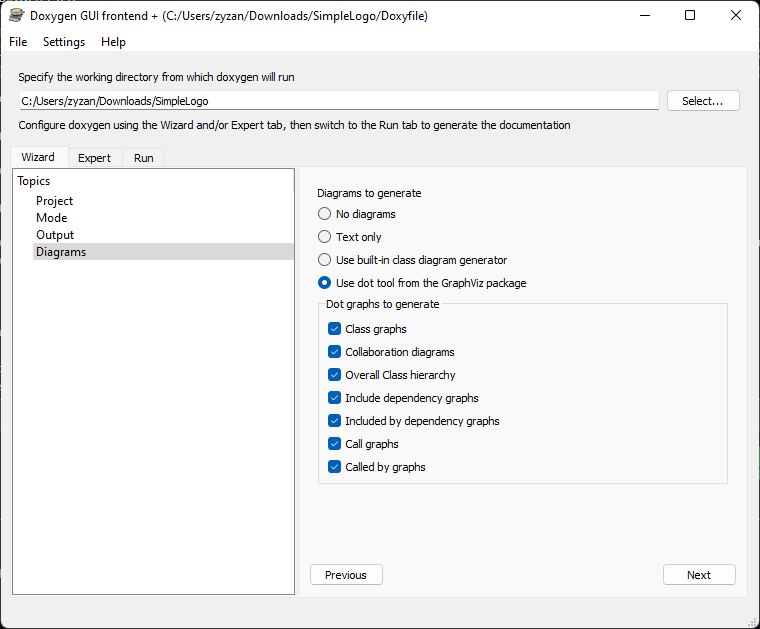Screen dimensions: 760x629
Task: Open the Help menu
Action: coord(113,42)
